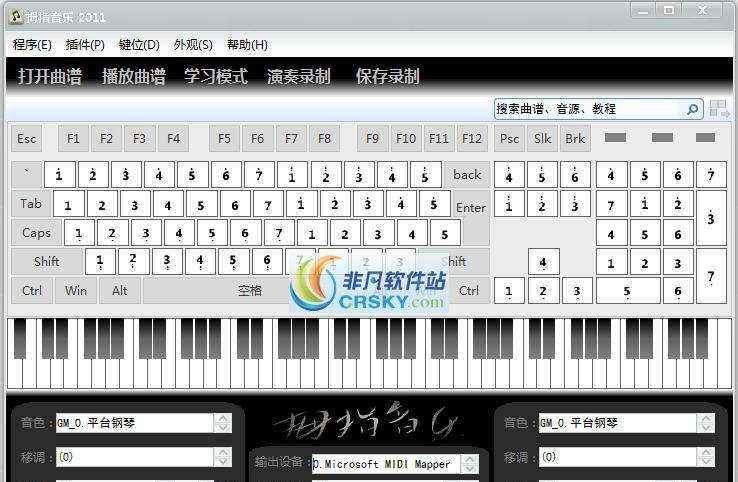Screen dimensions: 738x482
Task: Click the 输出设备 spinner arrows
Action: (x=470, y=464)
